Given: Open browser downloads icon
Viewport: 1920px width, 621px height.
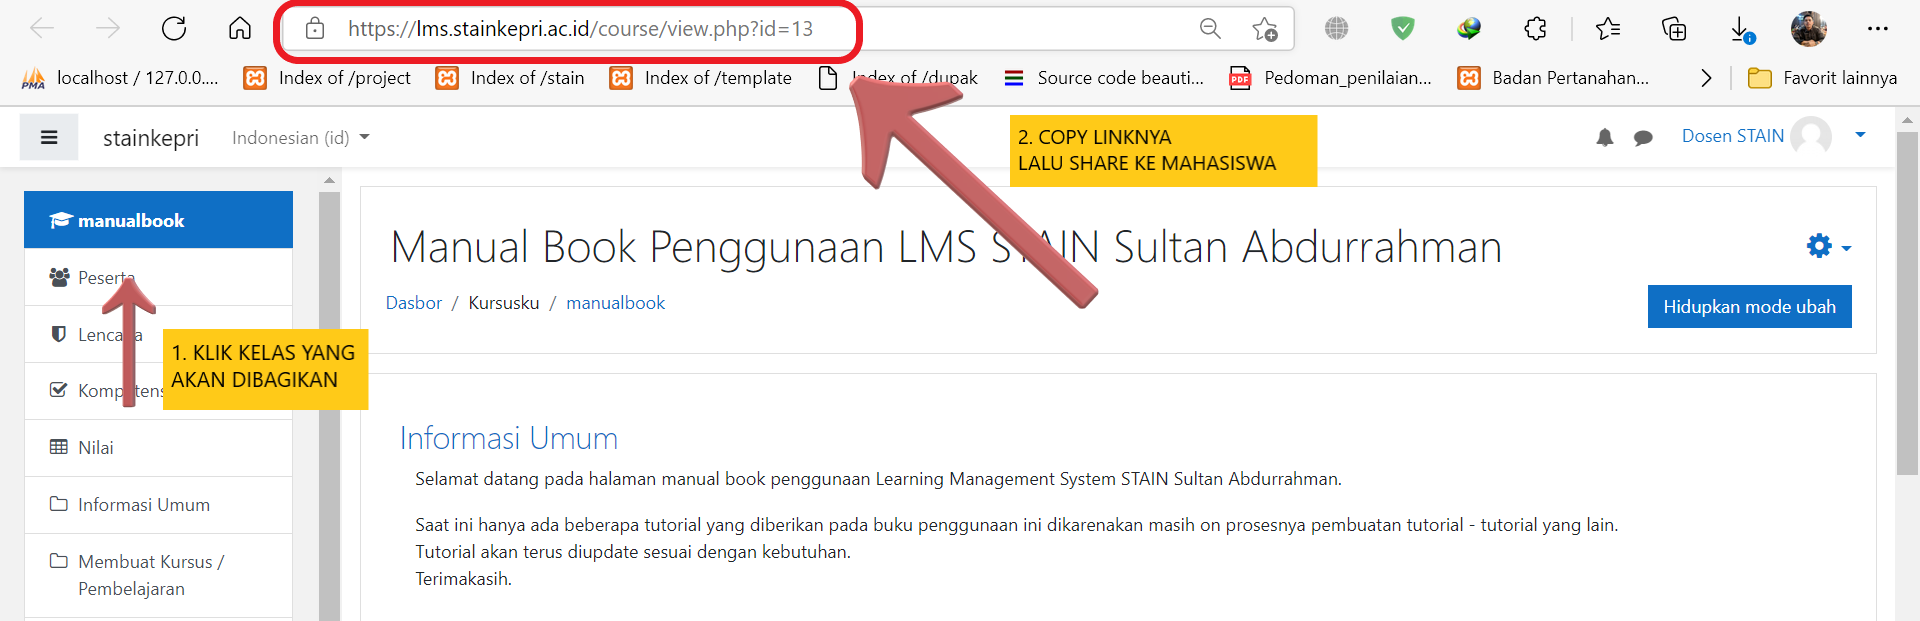Looking at the screenshot, I should [1741, 29].
